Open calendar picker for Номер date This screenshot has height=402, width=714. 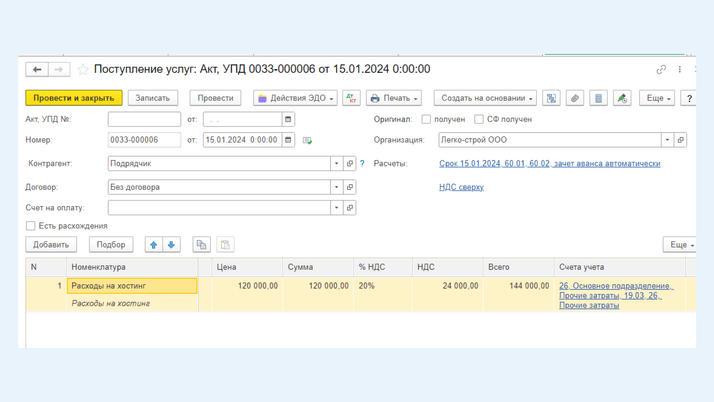point(288,140)
